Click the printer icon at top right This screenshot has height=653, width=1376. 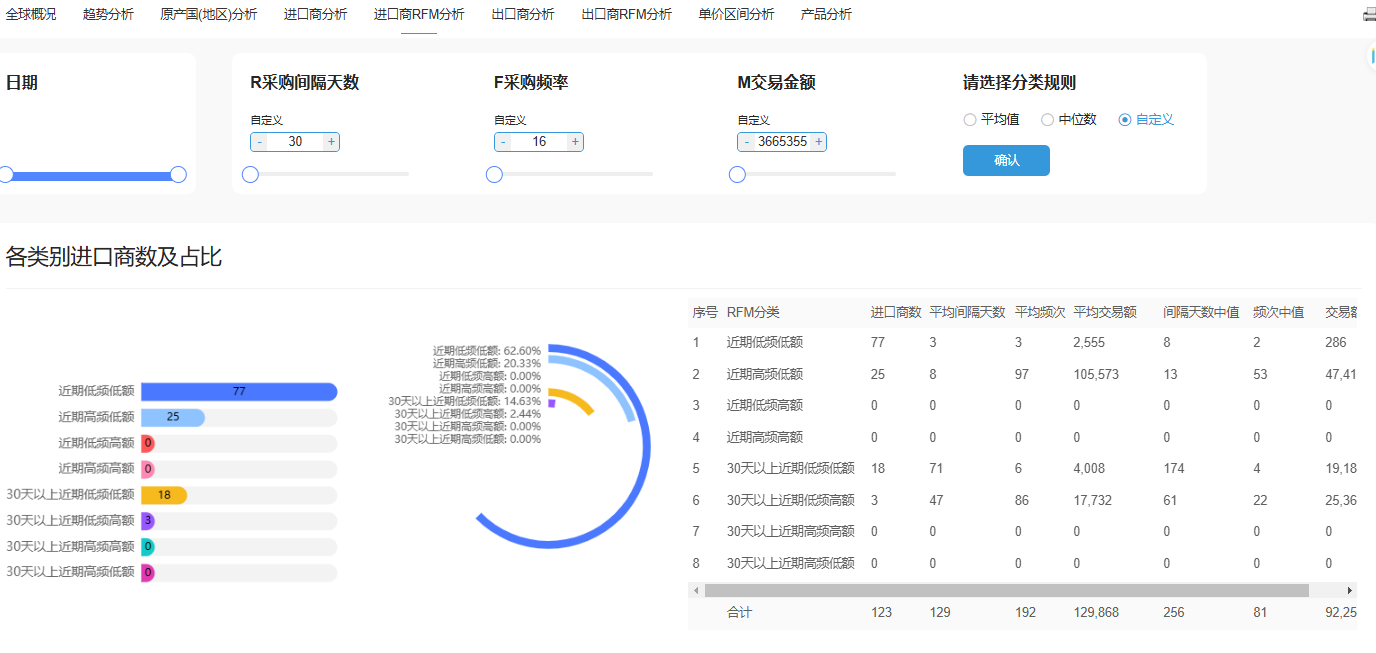1369,14
